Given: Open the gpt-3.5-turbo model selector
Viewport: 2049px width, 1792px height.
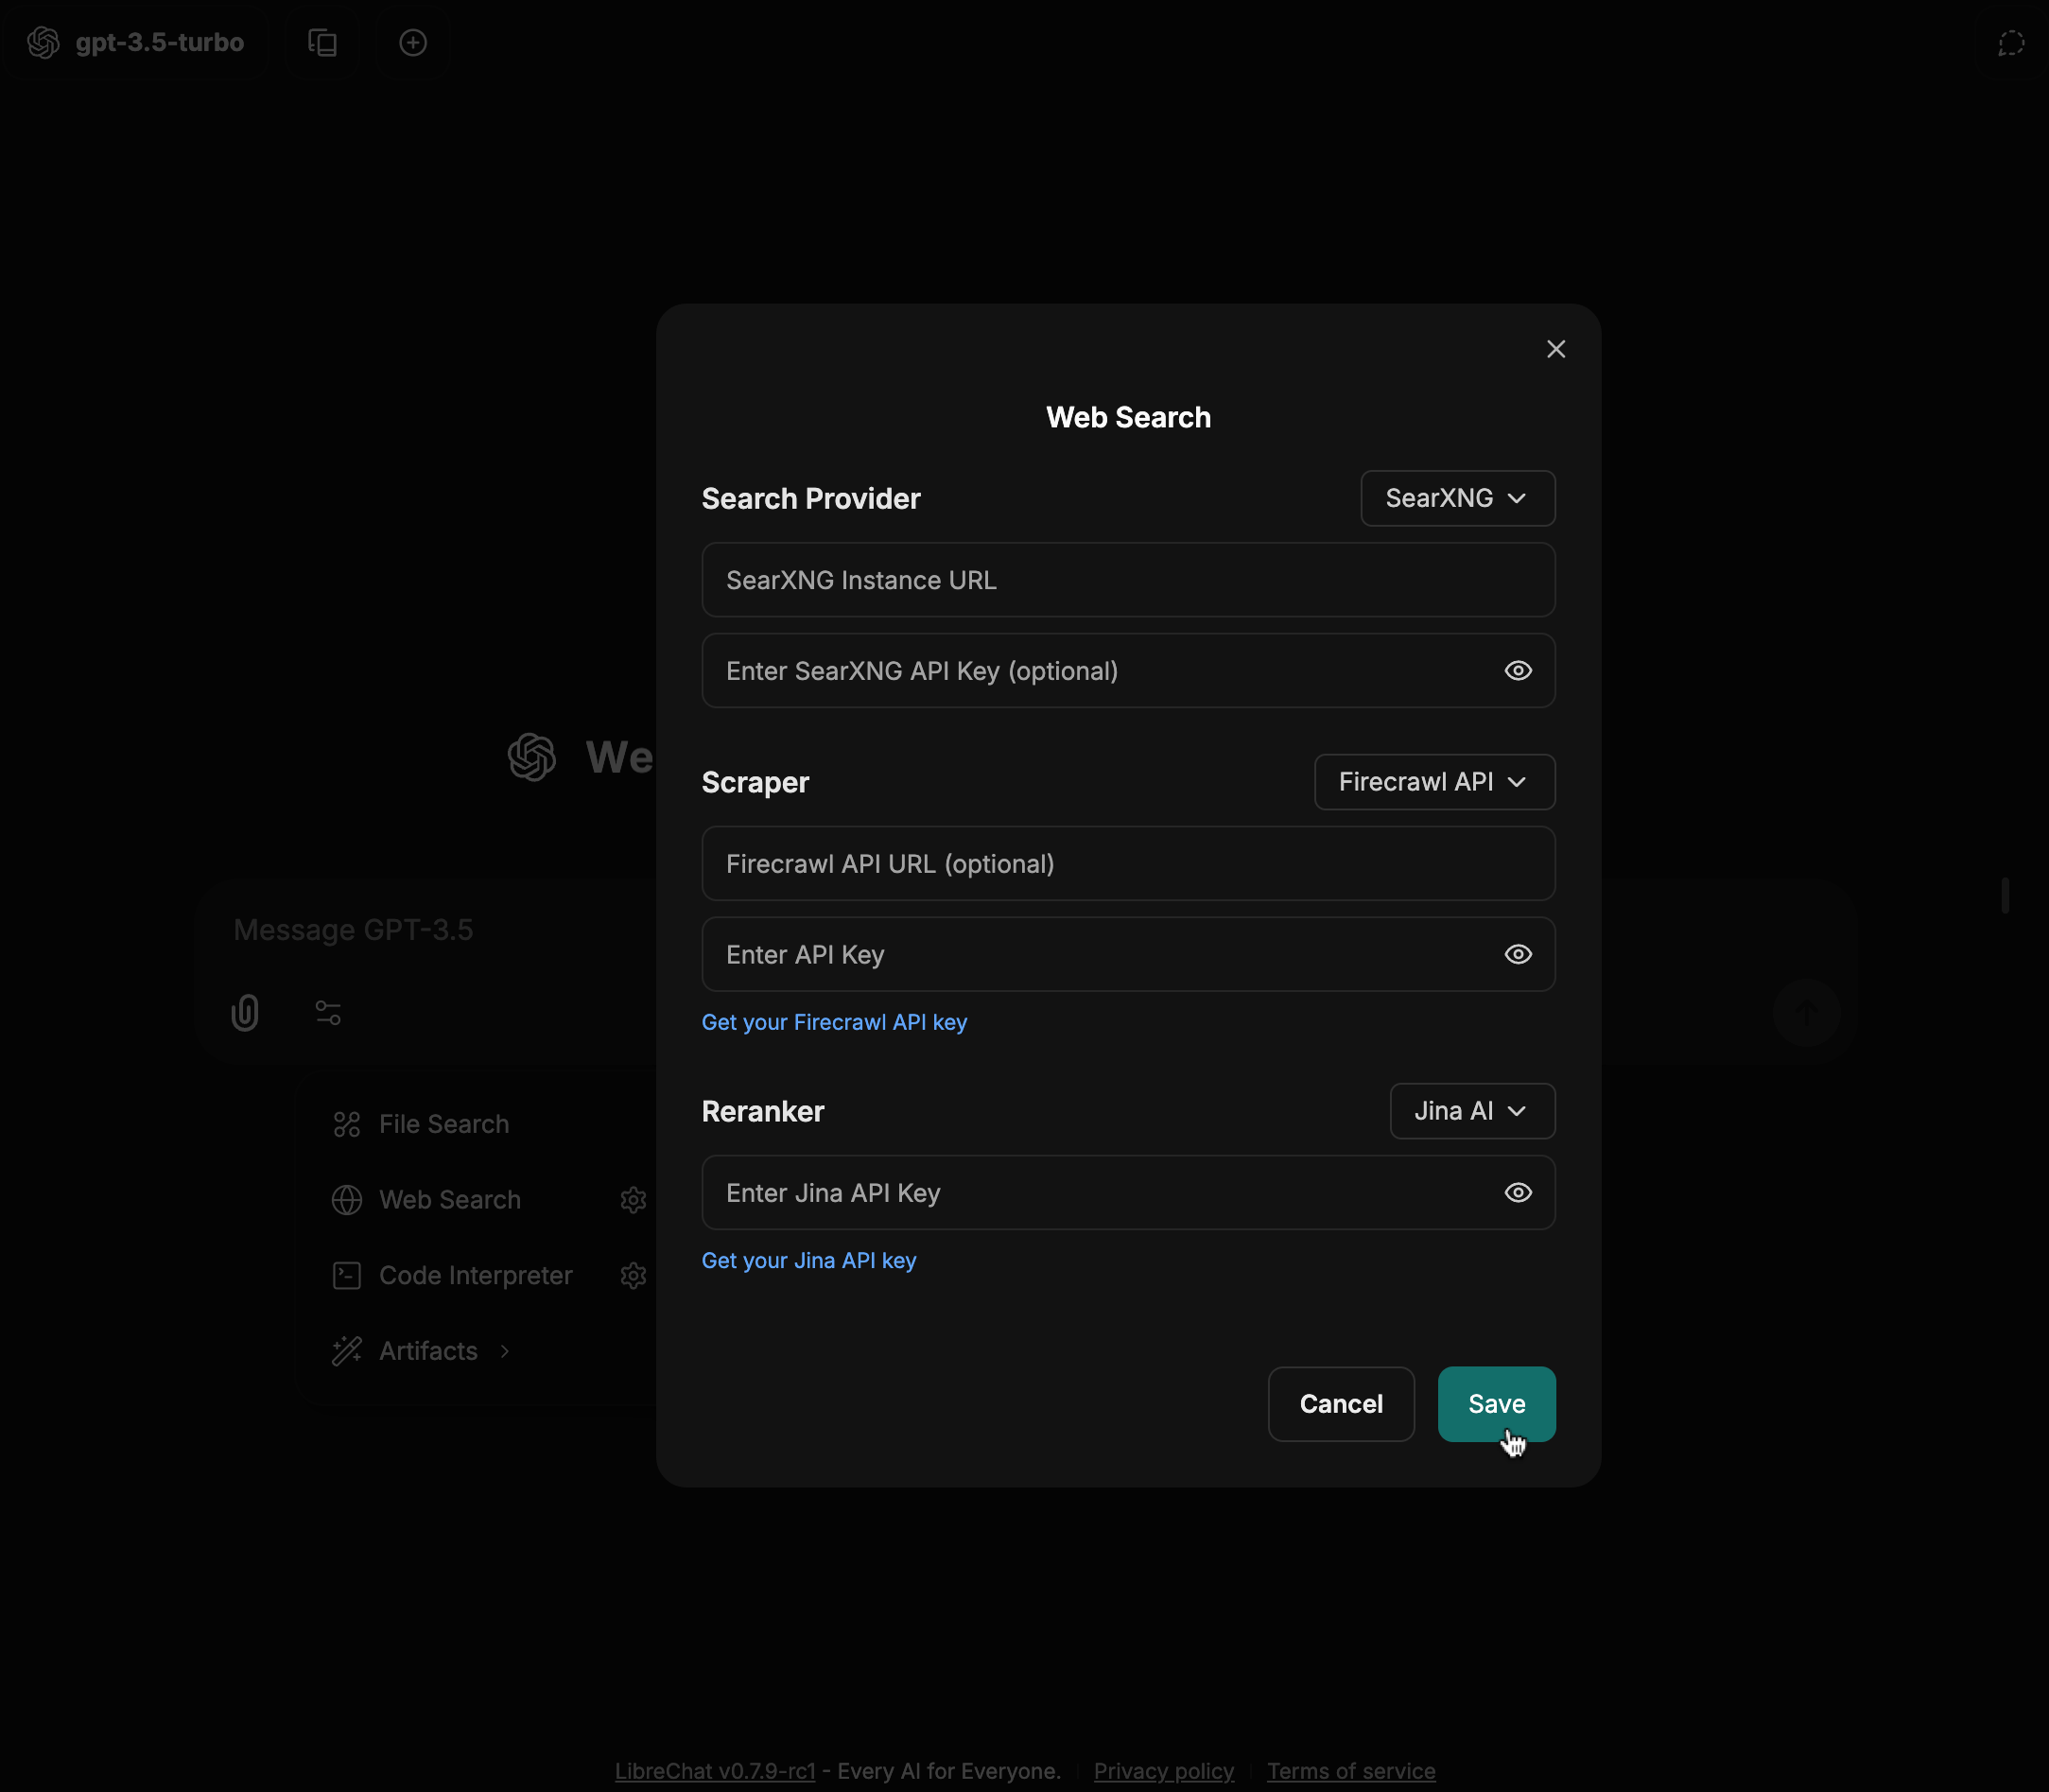Looking at the screenshot, I should [x=137, y=42].
